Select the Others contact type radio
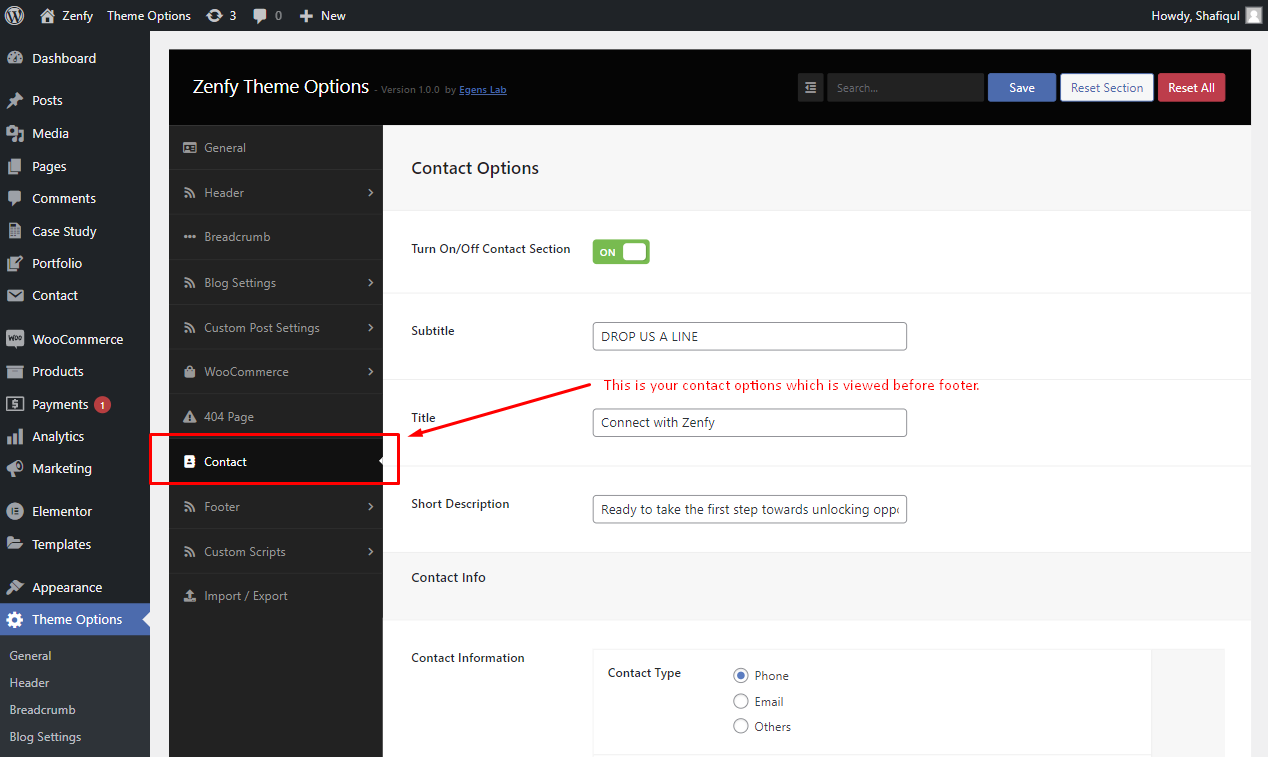Image resolution: width=1268 pixels, height=757 pixels. [741, 726]
